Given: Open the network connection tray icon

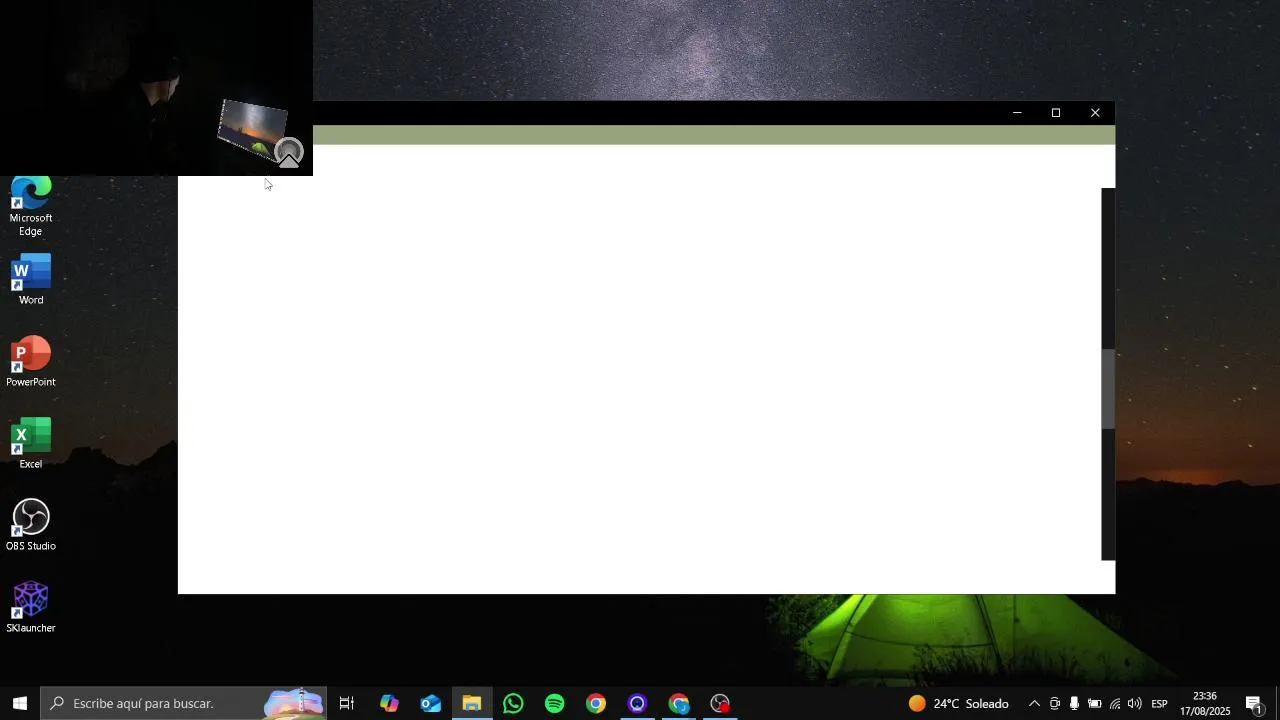Looking at the screenshot, I should coord(1115,703).
